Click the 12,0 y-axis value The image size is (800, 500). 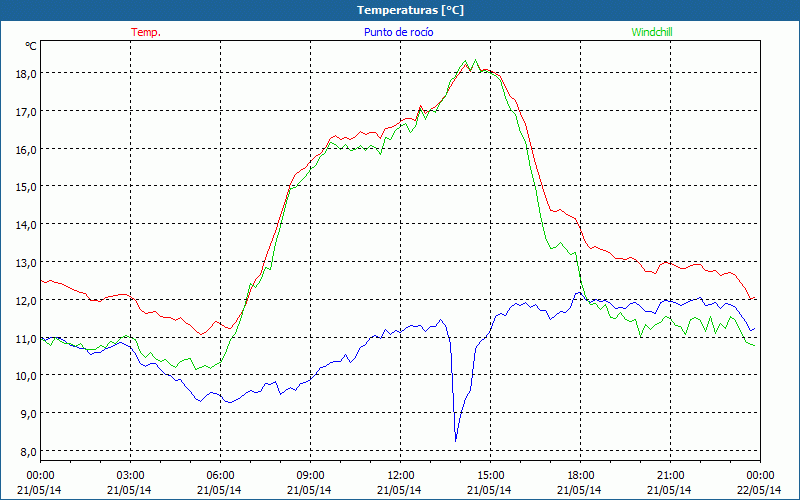coord(27,300)
